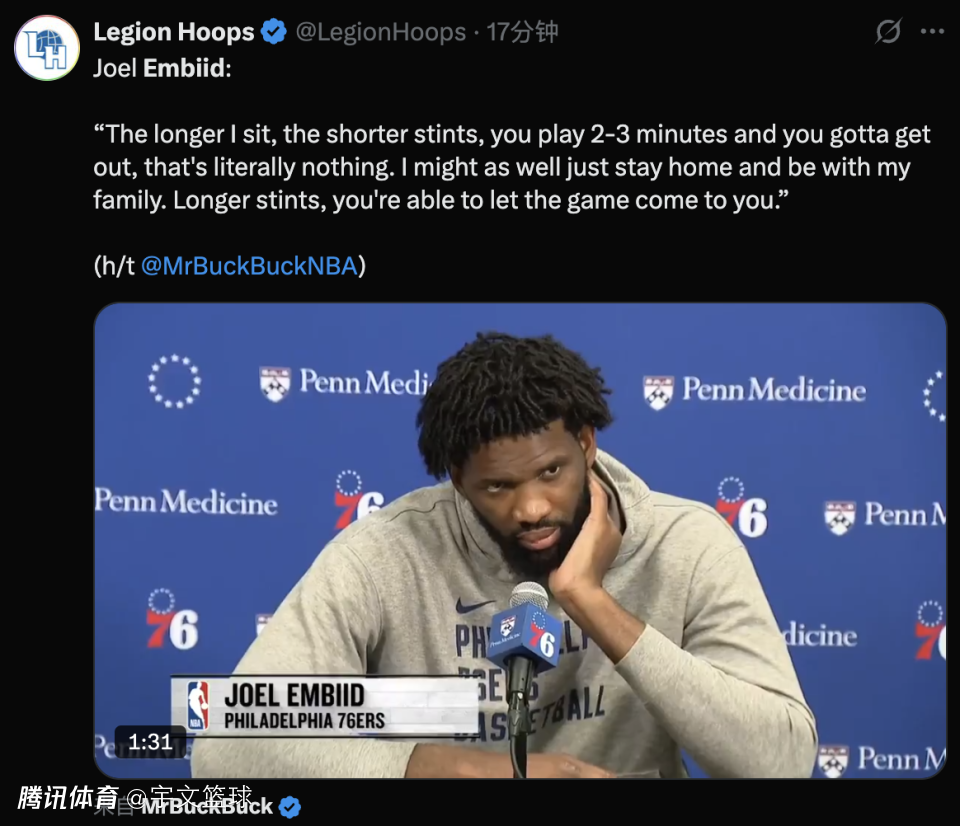
Task: Open the post timestamp showing 17分钟
Action: (522, 32)
